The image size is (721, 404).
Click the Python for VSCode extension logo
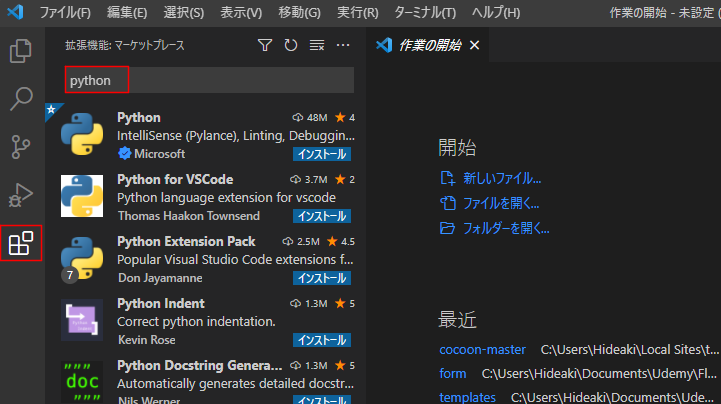point(82,196)
